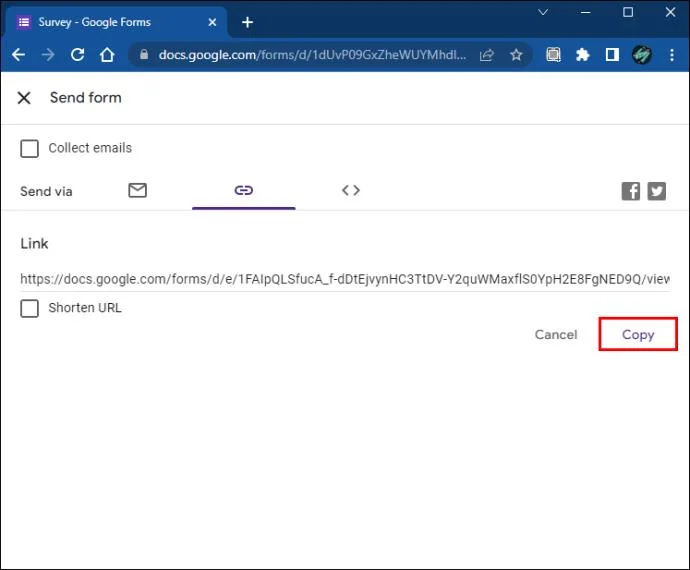Click the form link URL field
This screenshot has width=690, height=570.
click(345, 279)
